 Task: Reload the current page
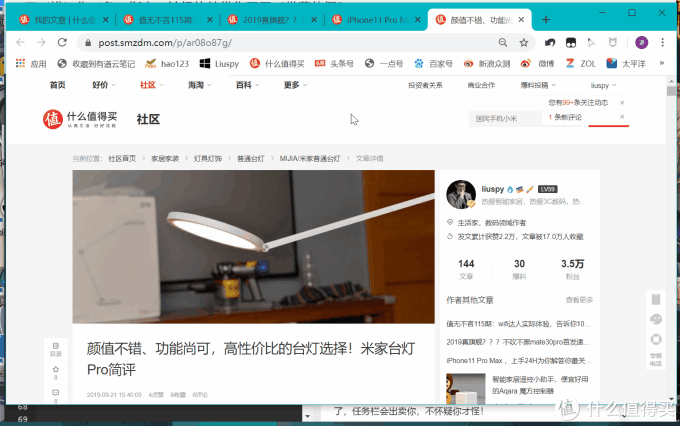click(62, 43)
